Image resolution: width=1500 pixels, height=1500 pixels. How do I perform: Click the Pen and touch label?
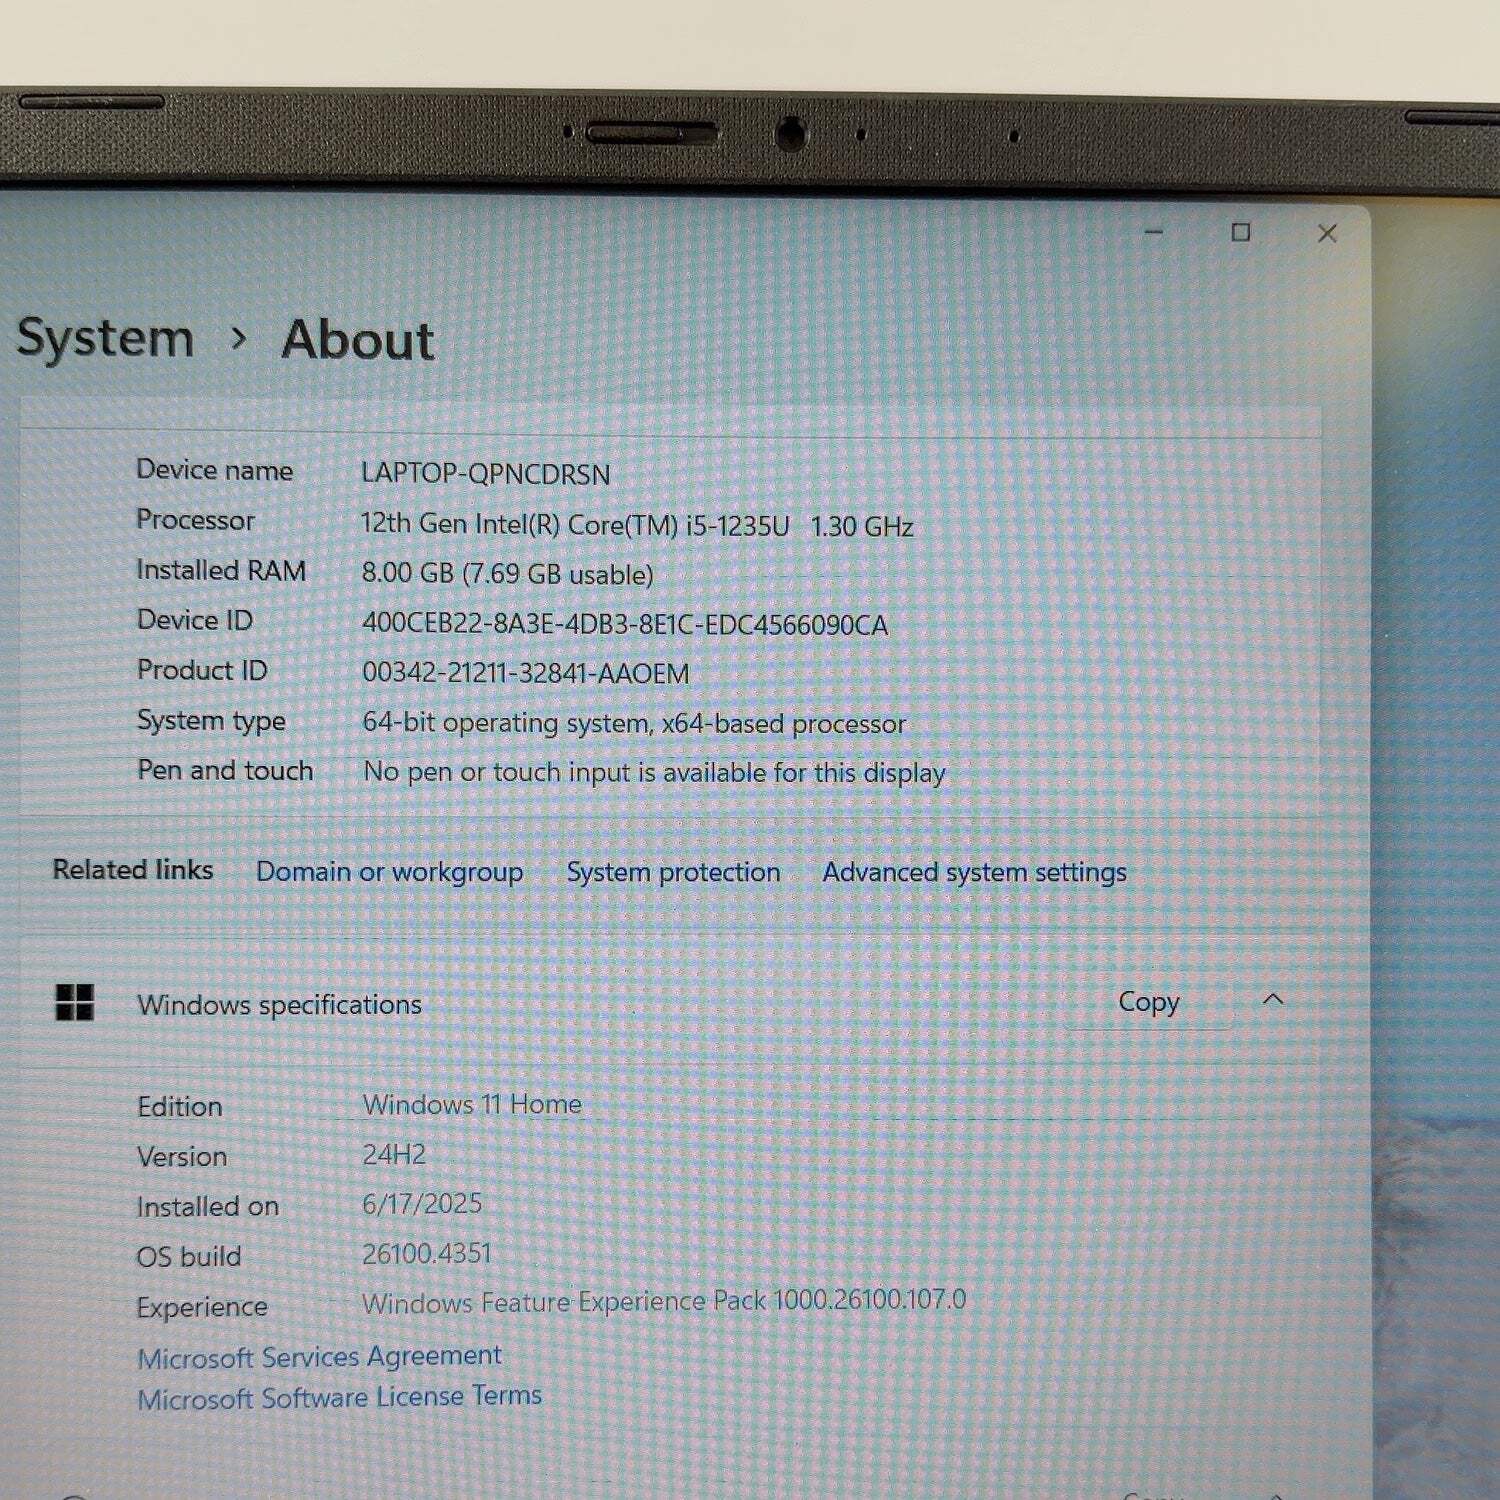pos(225,770)
